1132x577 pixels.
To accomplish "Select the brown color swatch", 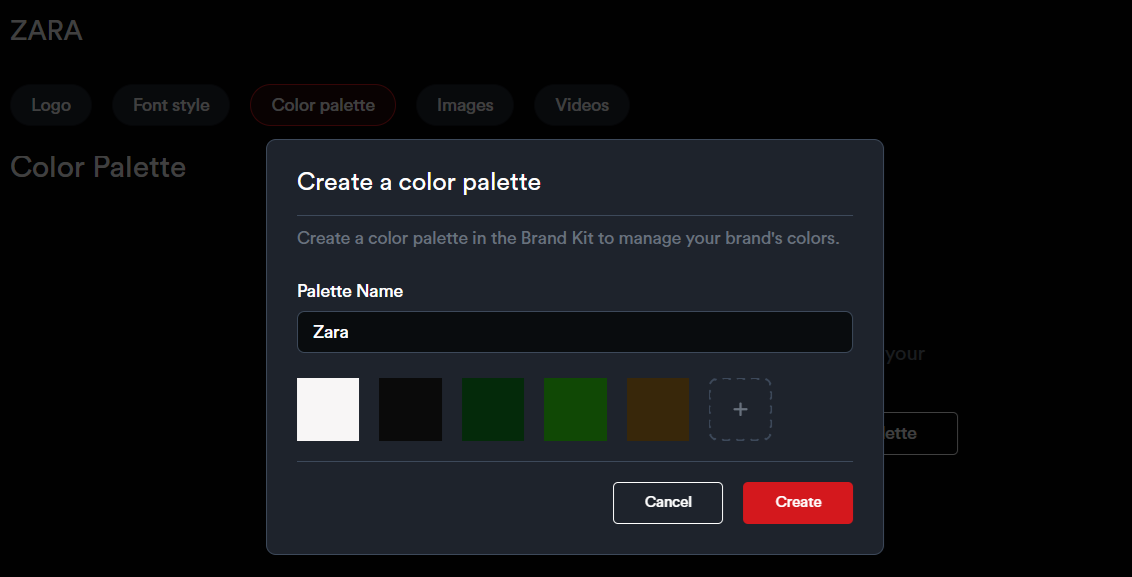I will 658,409.
